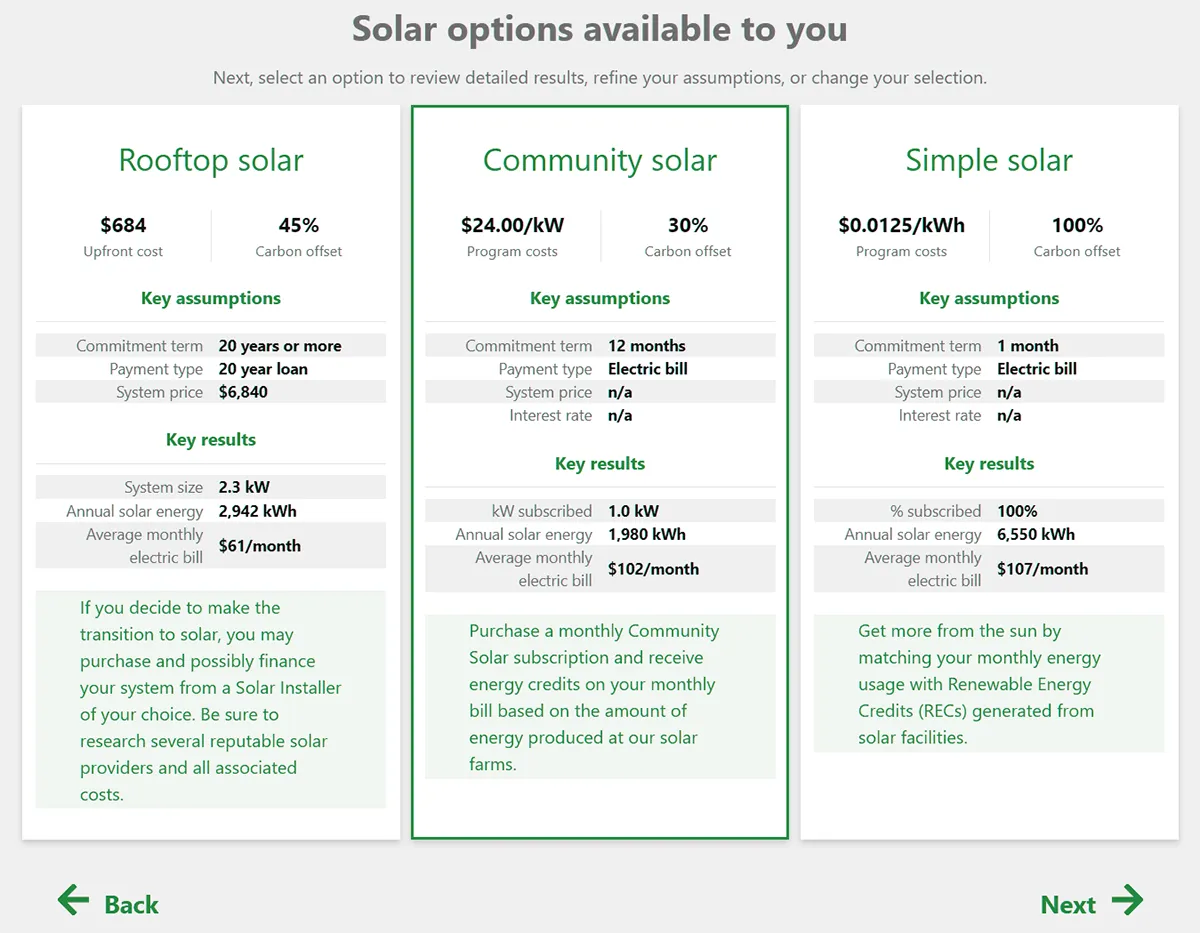Click Community solar $24.00/kW program costs
Screen dimensions: 1200x933
coord(512,226)
